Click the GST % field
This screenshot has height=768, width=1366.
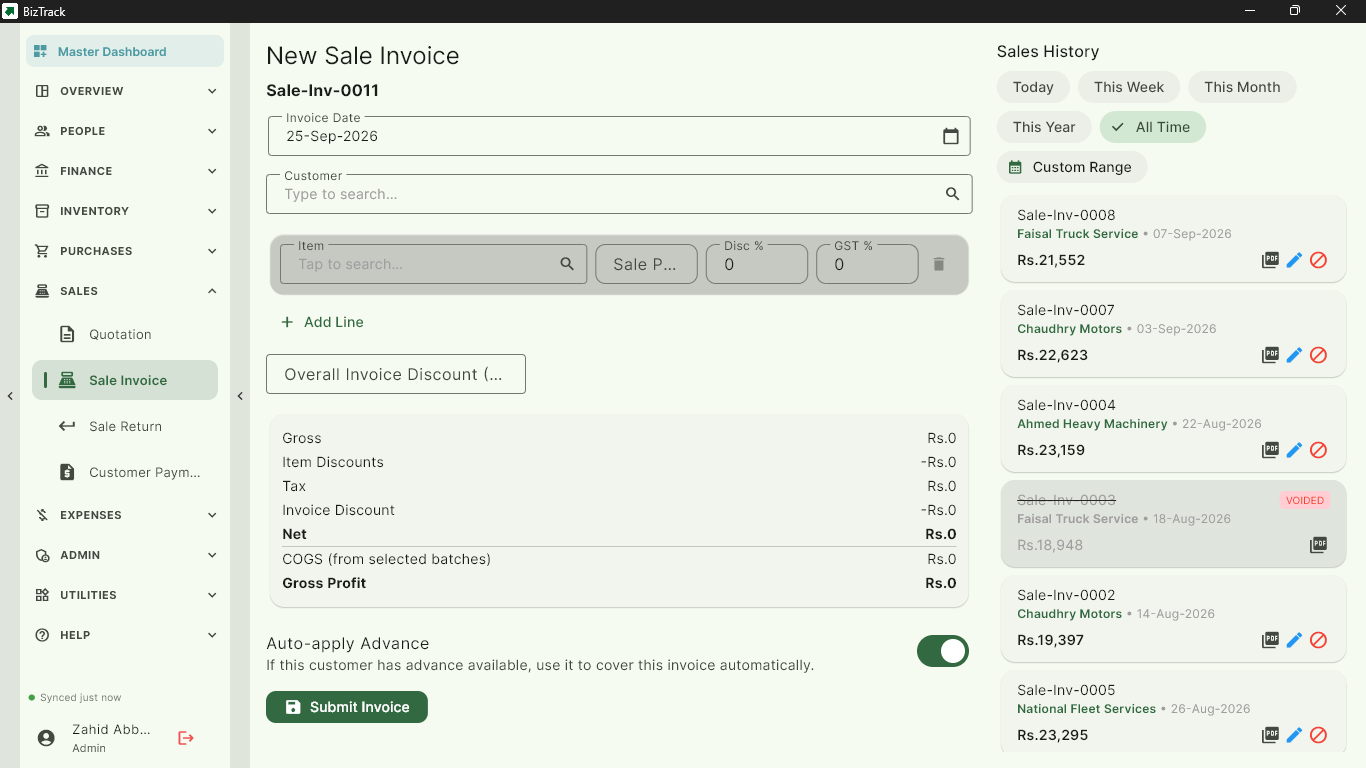(x=867, y=264)
